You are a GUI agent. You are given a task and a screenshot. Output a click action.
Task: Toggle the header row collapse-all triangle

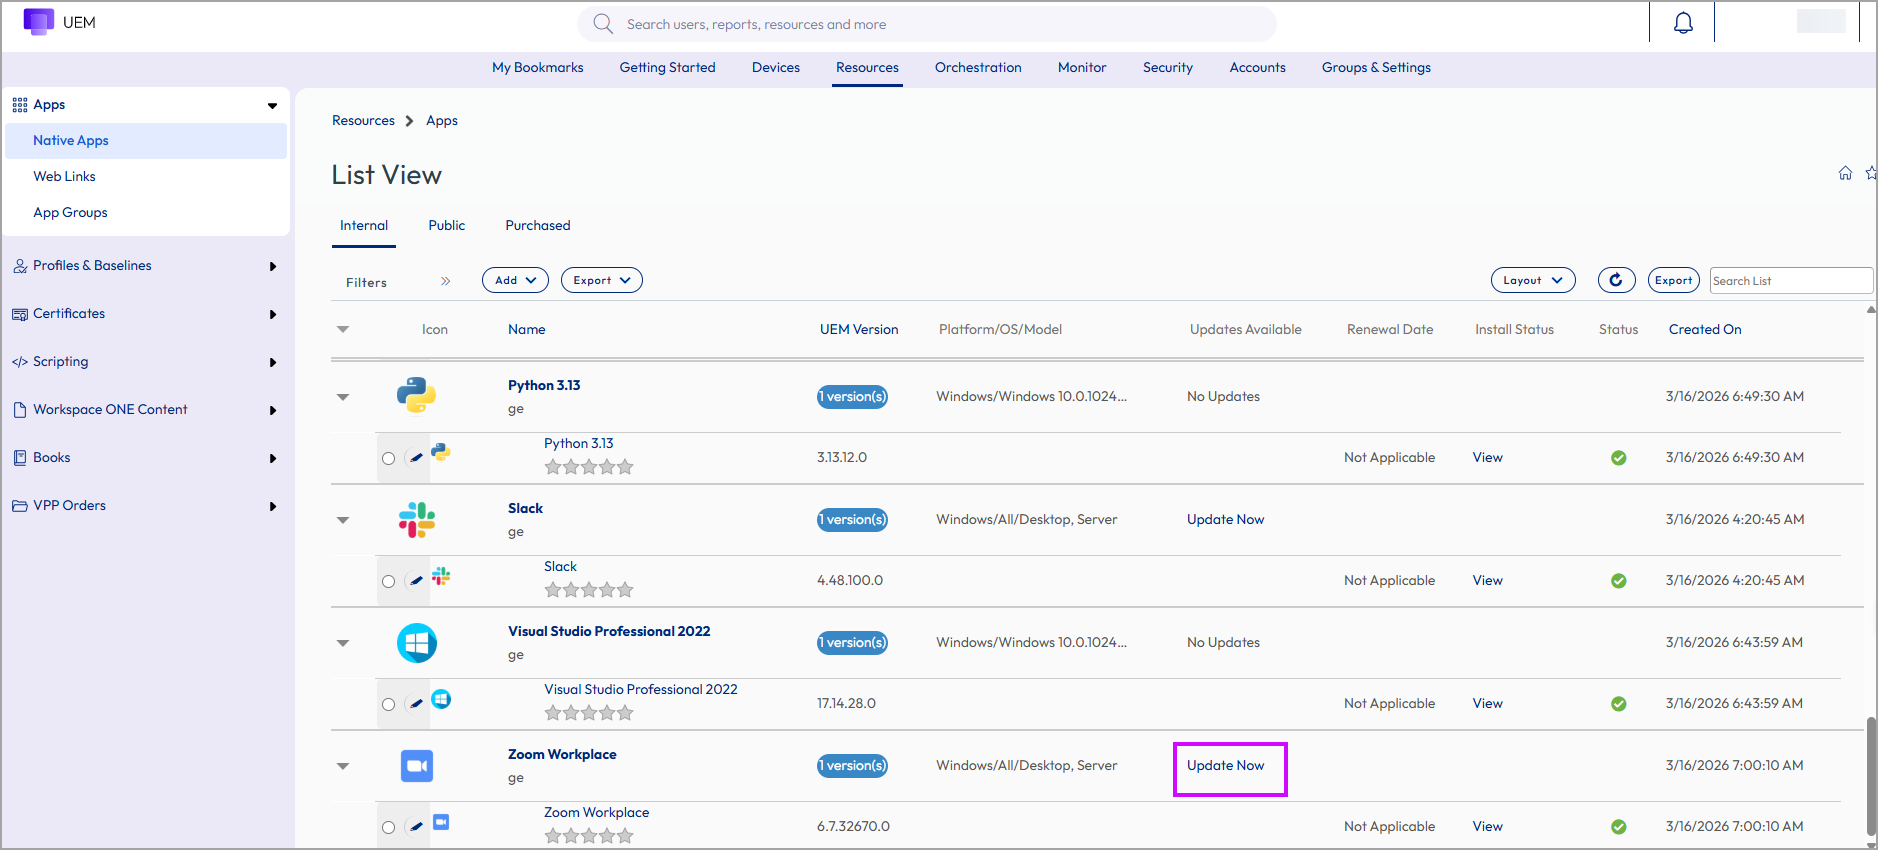coord(343,329)
